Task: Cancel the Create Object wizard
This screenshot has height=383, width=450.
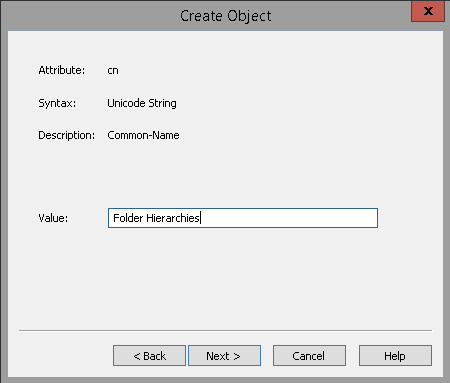Action: point(309,356)
